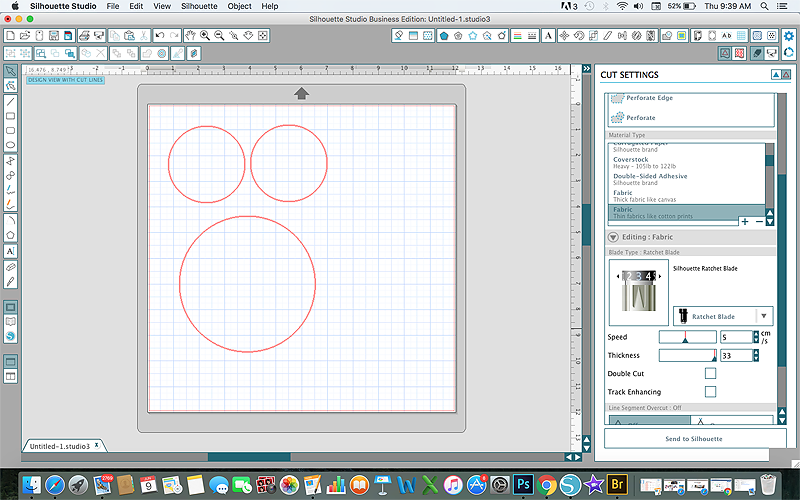Increase the Speed value stepper

(x=756, y=334)
